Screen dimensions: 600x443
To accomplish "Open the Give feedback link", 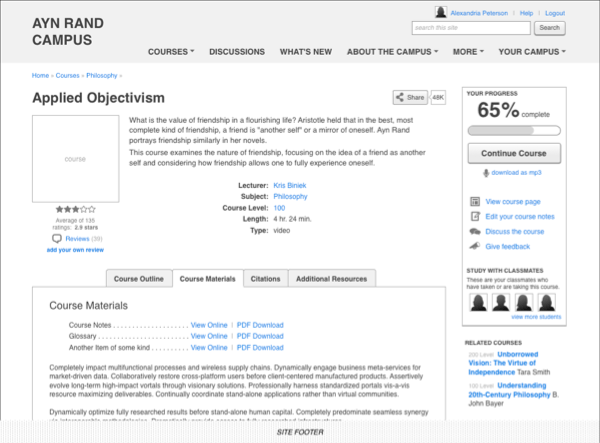I will point(508,246).
